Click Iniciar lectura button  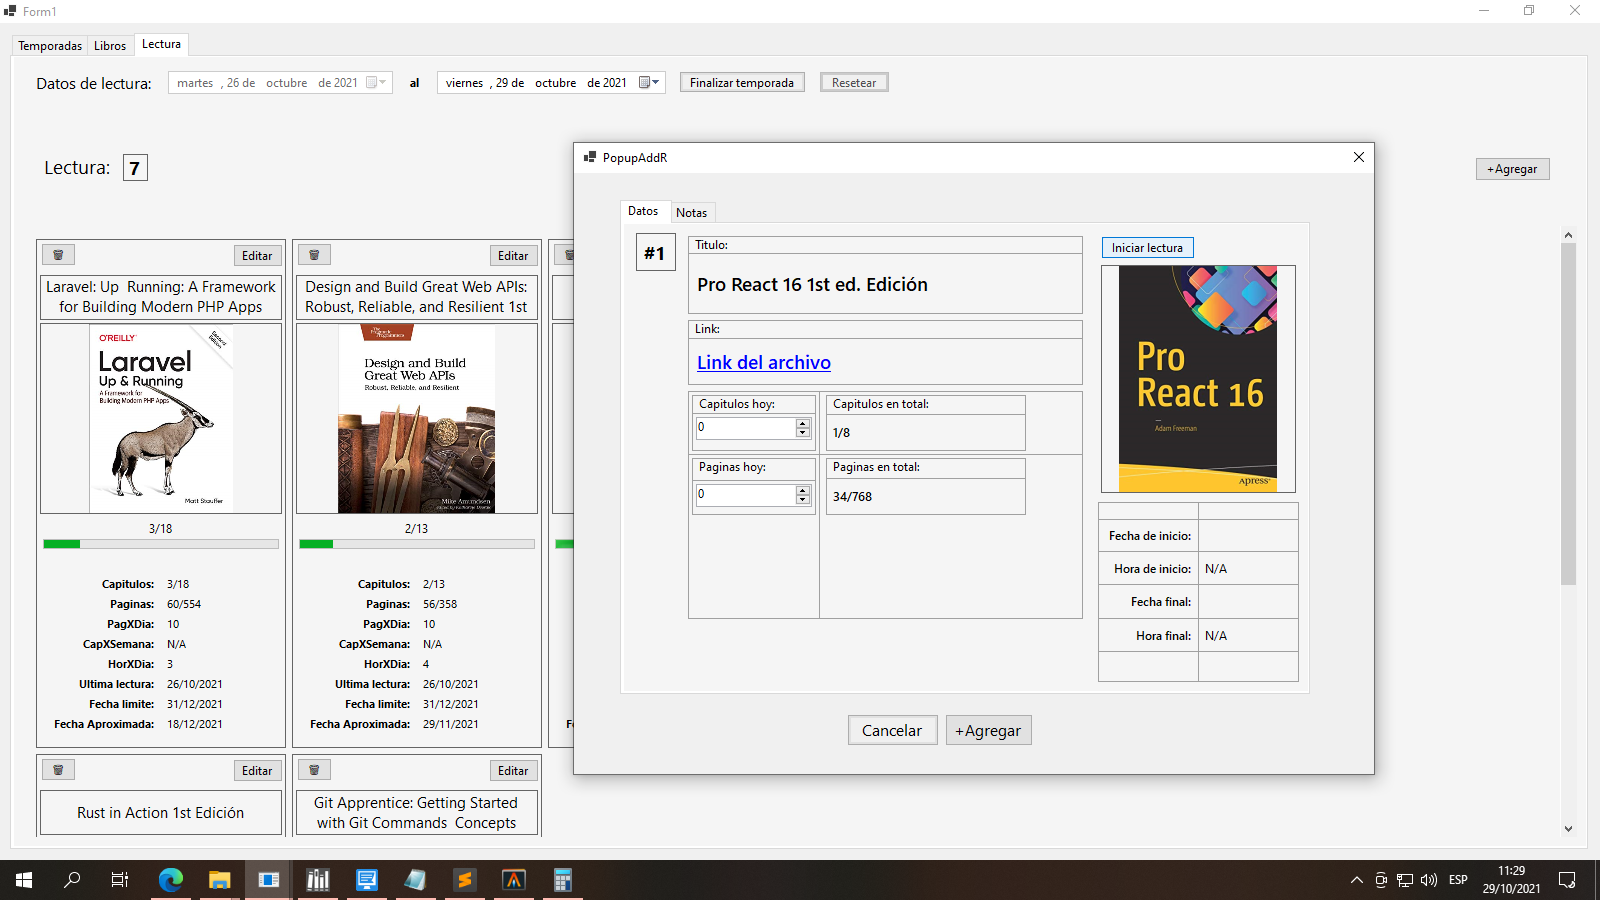click(x=1147, y=248)
